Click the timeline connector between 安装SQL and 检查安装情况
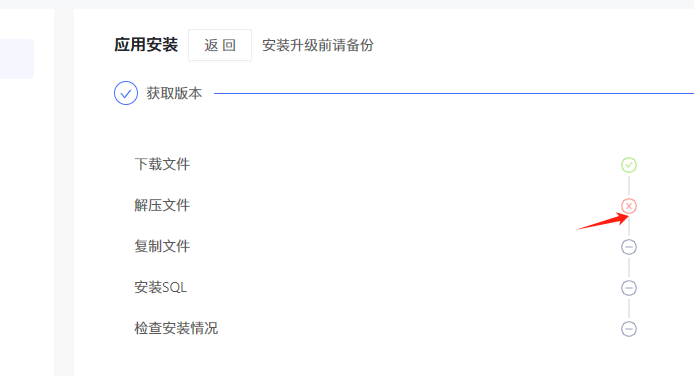The height and width of the screenshot is (376, 694). point(628,308)
